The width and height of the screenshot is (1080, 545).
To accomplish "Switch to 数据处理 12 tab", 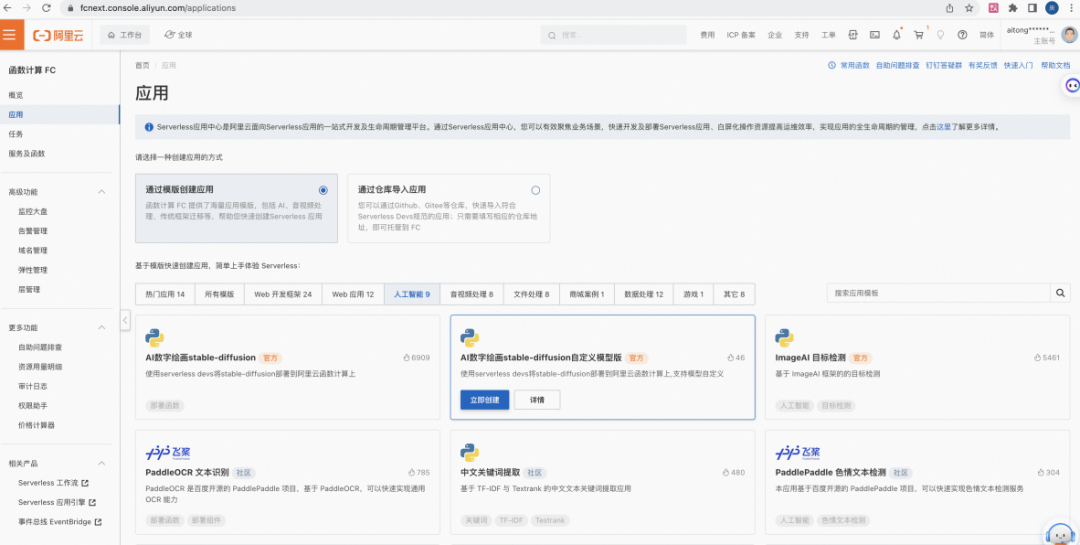I will pyautogui.click(x=644, y=294).
